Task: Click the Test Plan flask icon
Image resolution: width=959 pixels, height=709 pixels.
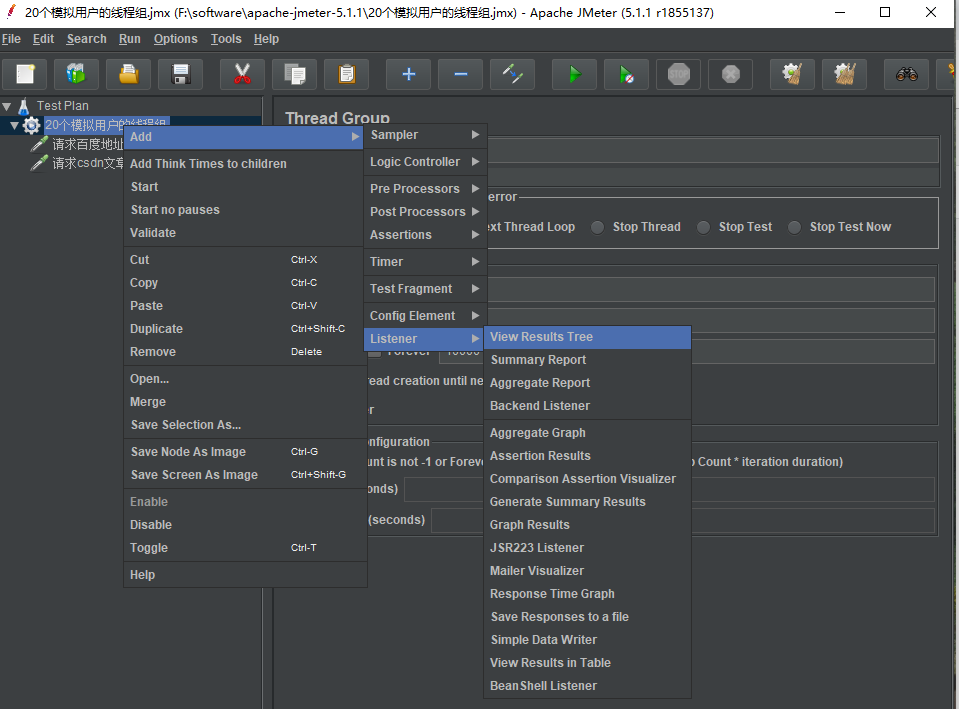Action: coord(24,106)
